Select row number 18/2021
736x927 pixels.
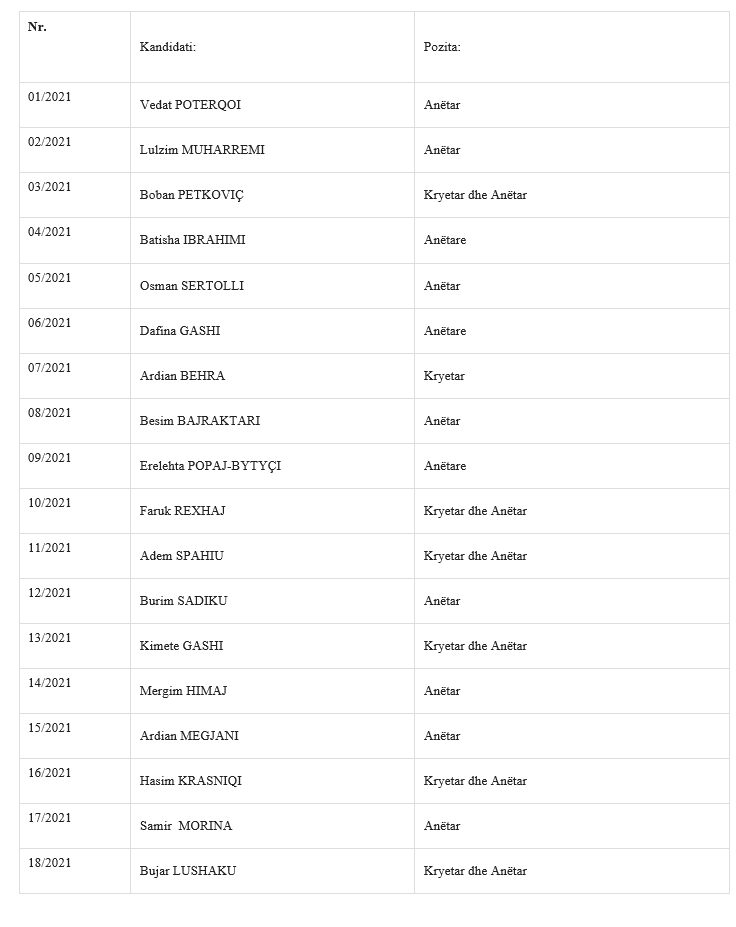[49, 863]
